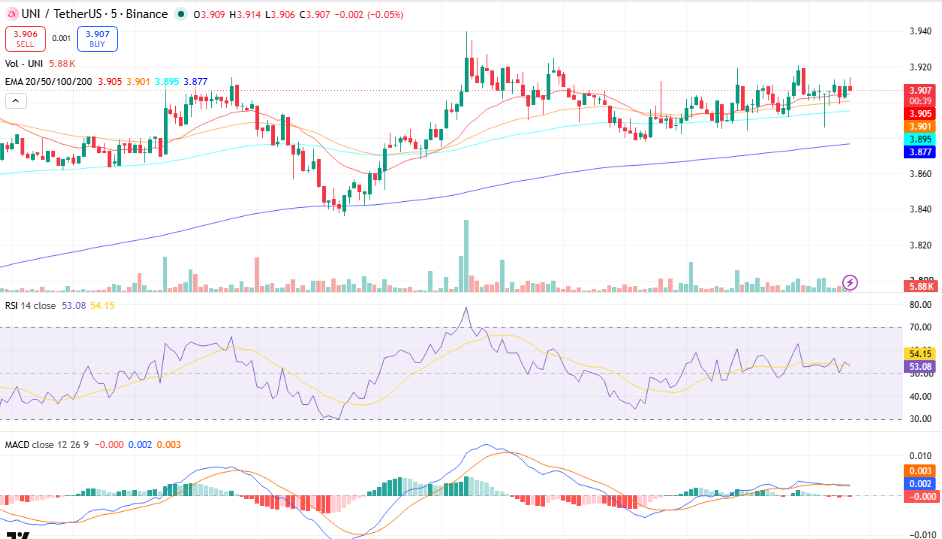Viewport: 942px width, 539px height.
Task: Select the MACD close 12 26 9 legend
Action: point(46,445)
